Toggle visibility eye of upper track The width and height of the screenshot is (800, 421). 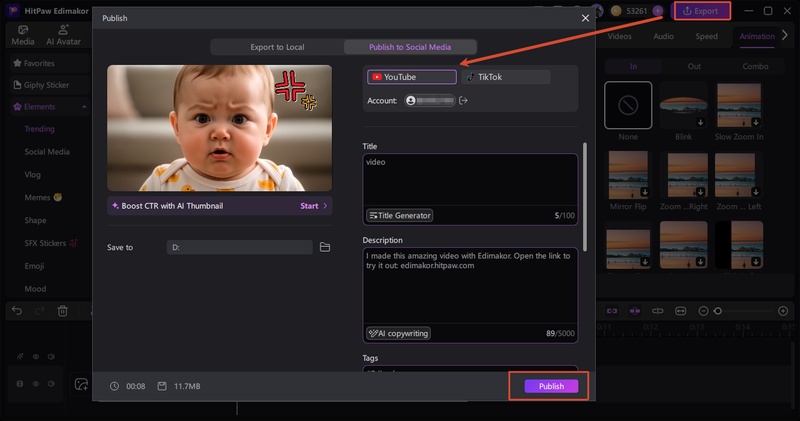(x=36, y=357)
